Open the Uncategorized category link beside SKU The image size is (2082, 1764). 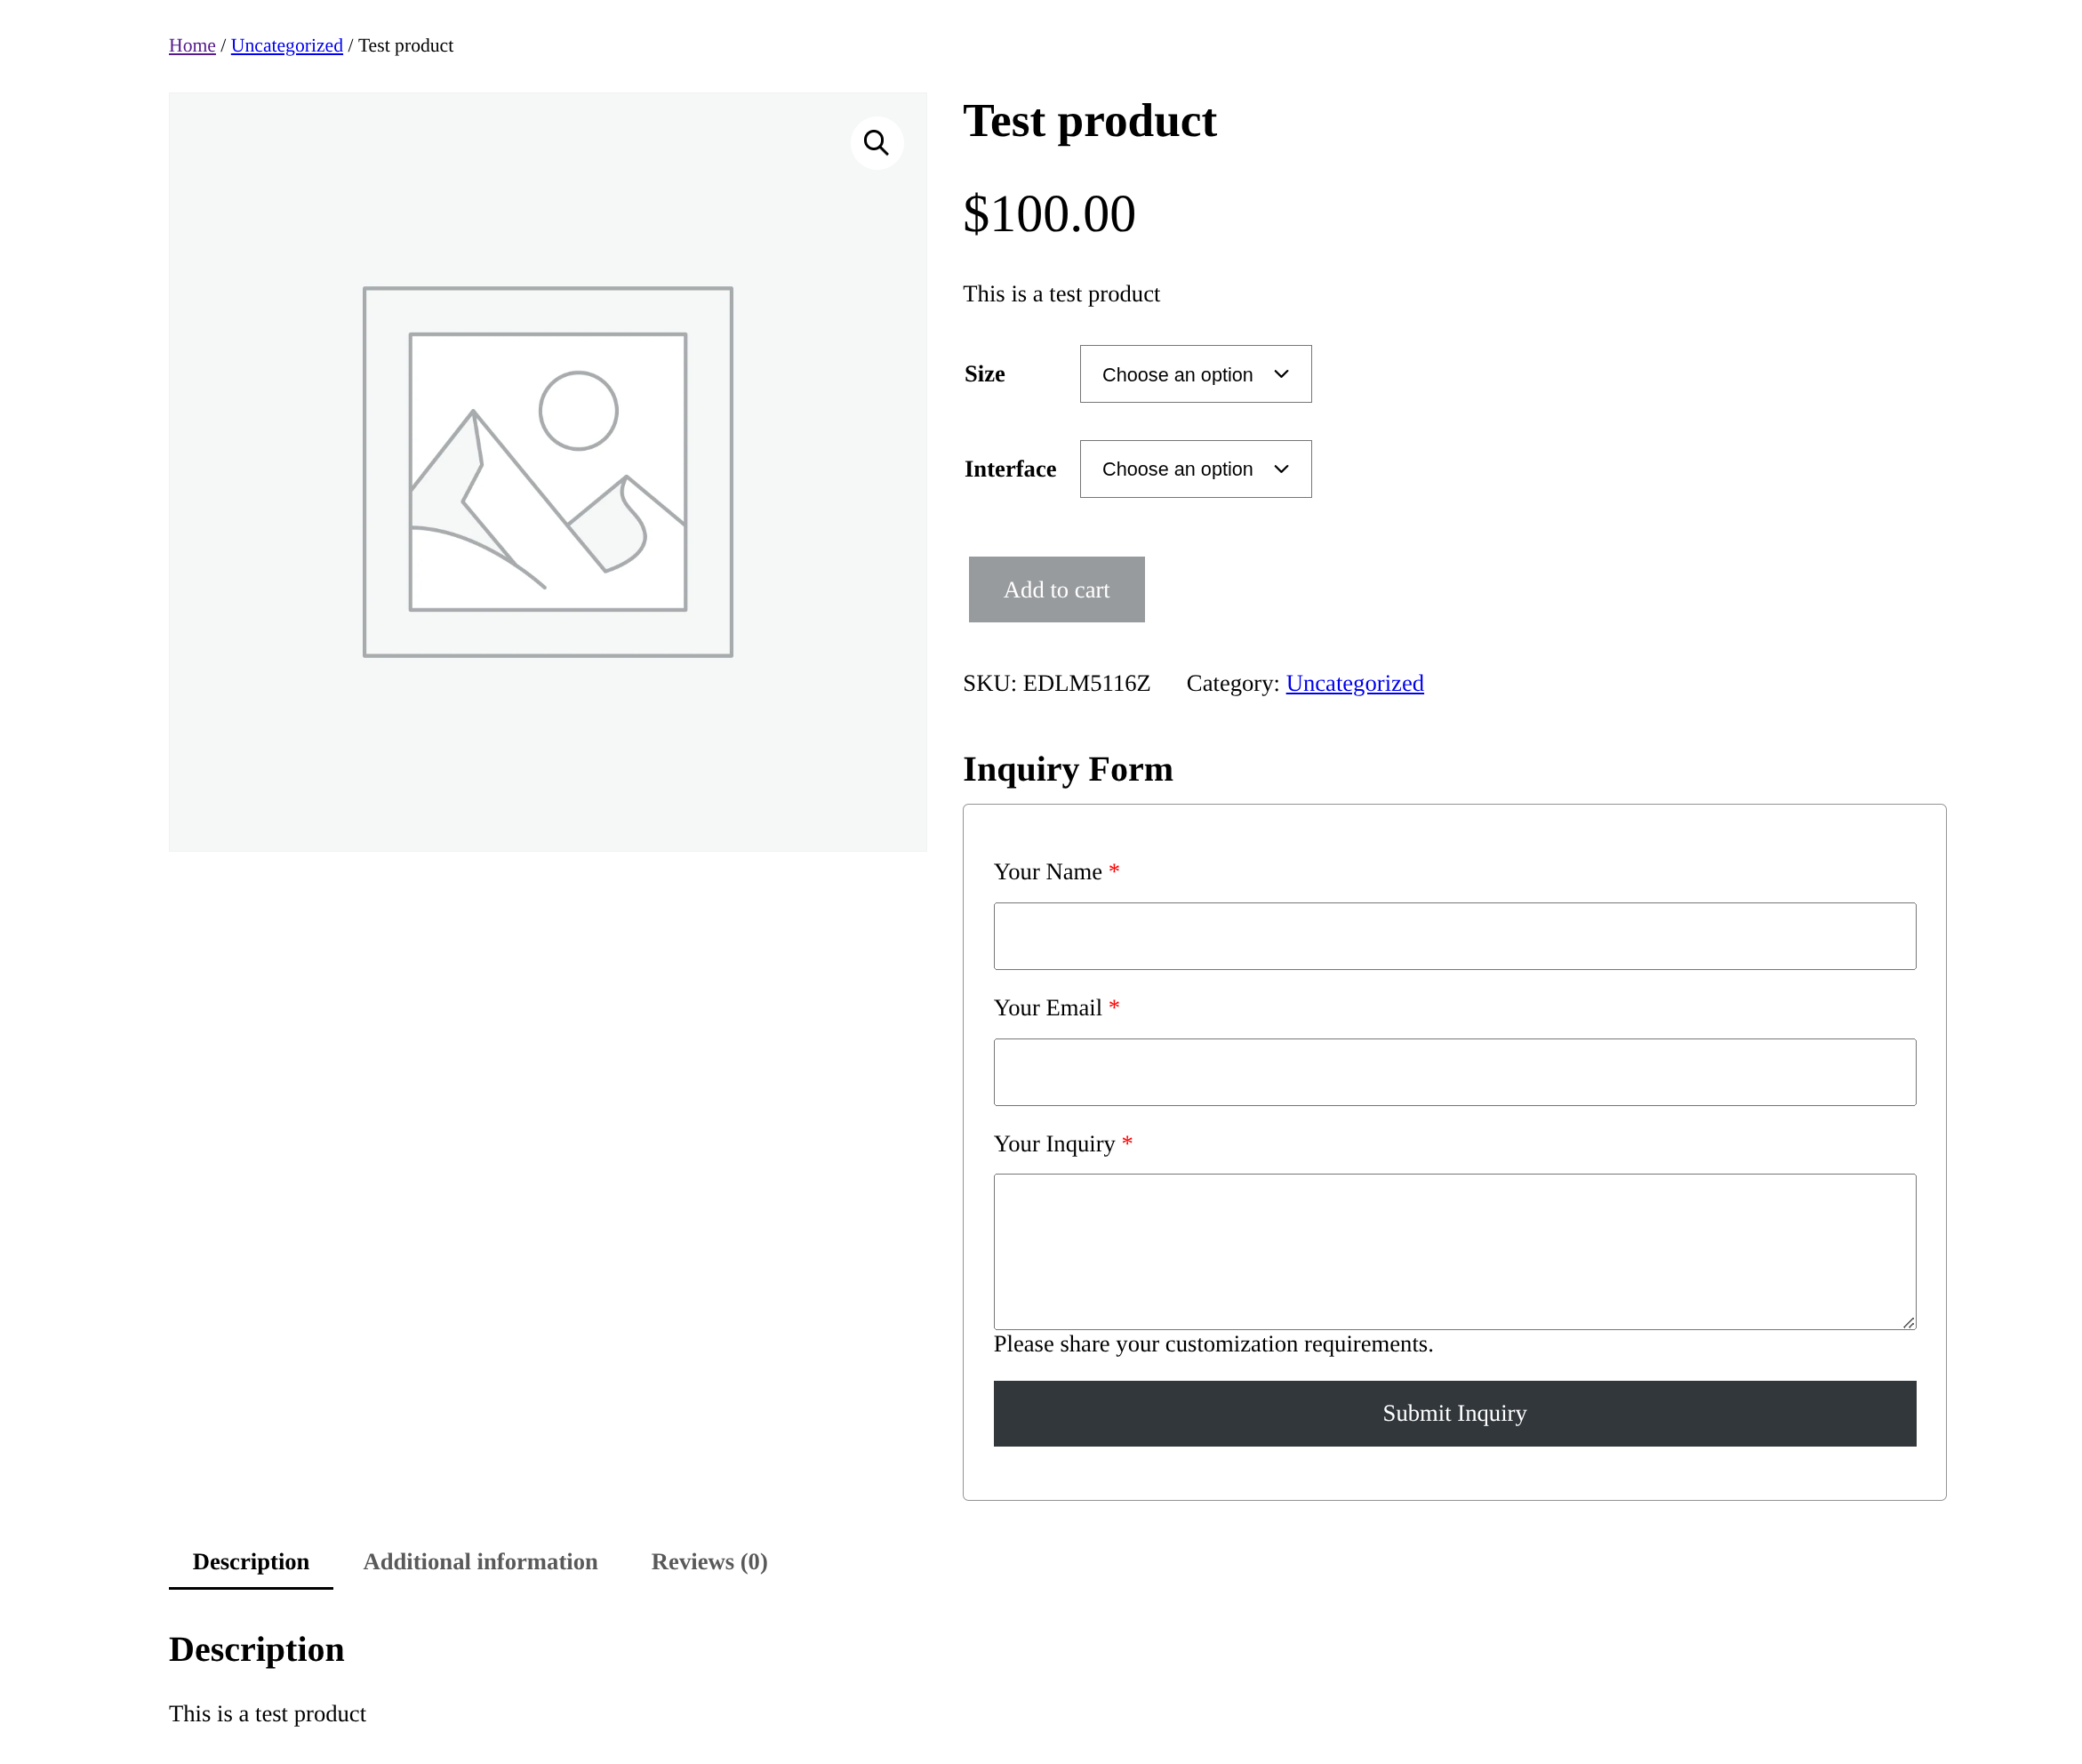pos(1354,683)
